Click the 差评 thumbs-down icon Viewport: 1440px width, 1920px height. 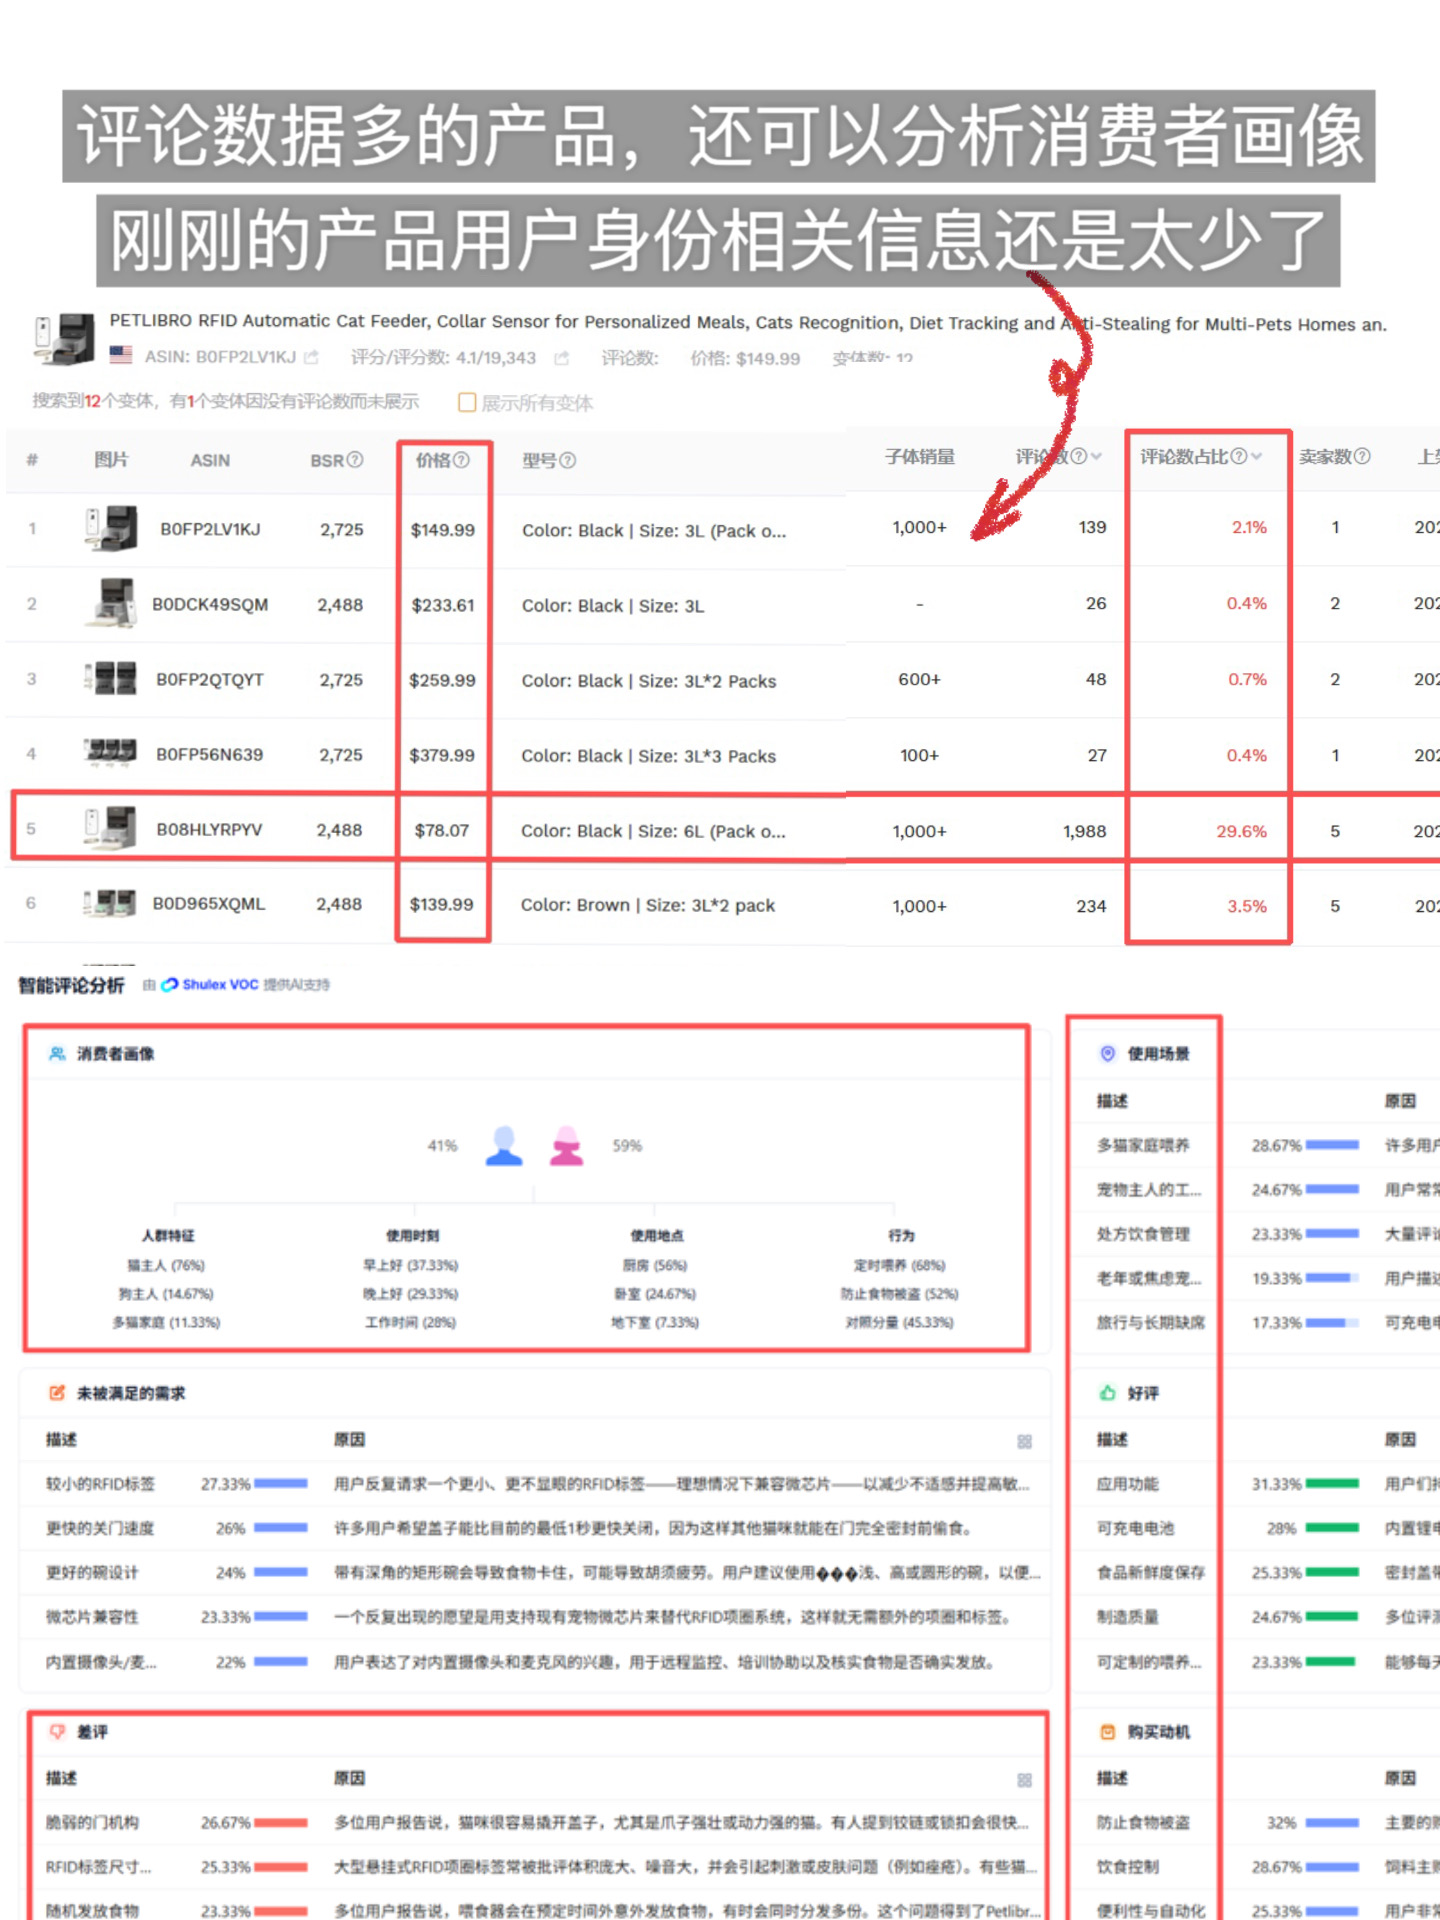coord(57,1731)
